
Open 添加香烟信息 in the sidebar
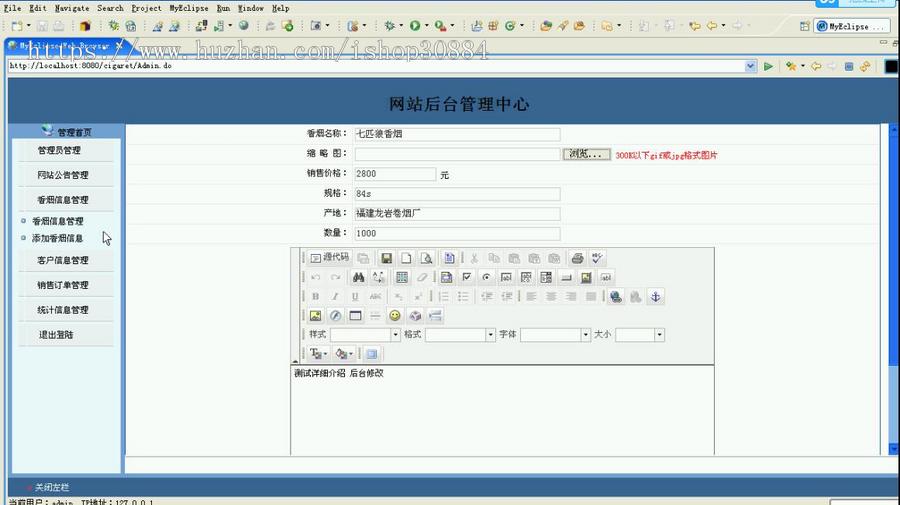pyautogui.click(x=57, y=238)
